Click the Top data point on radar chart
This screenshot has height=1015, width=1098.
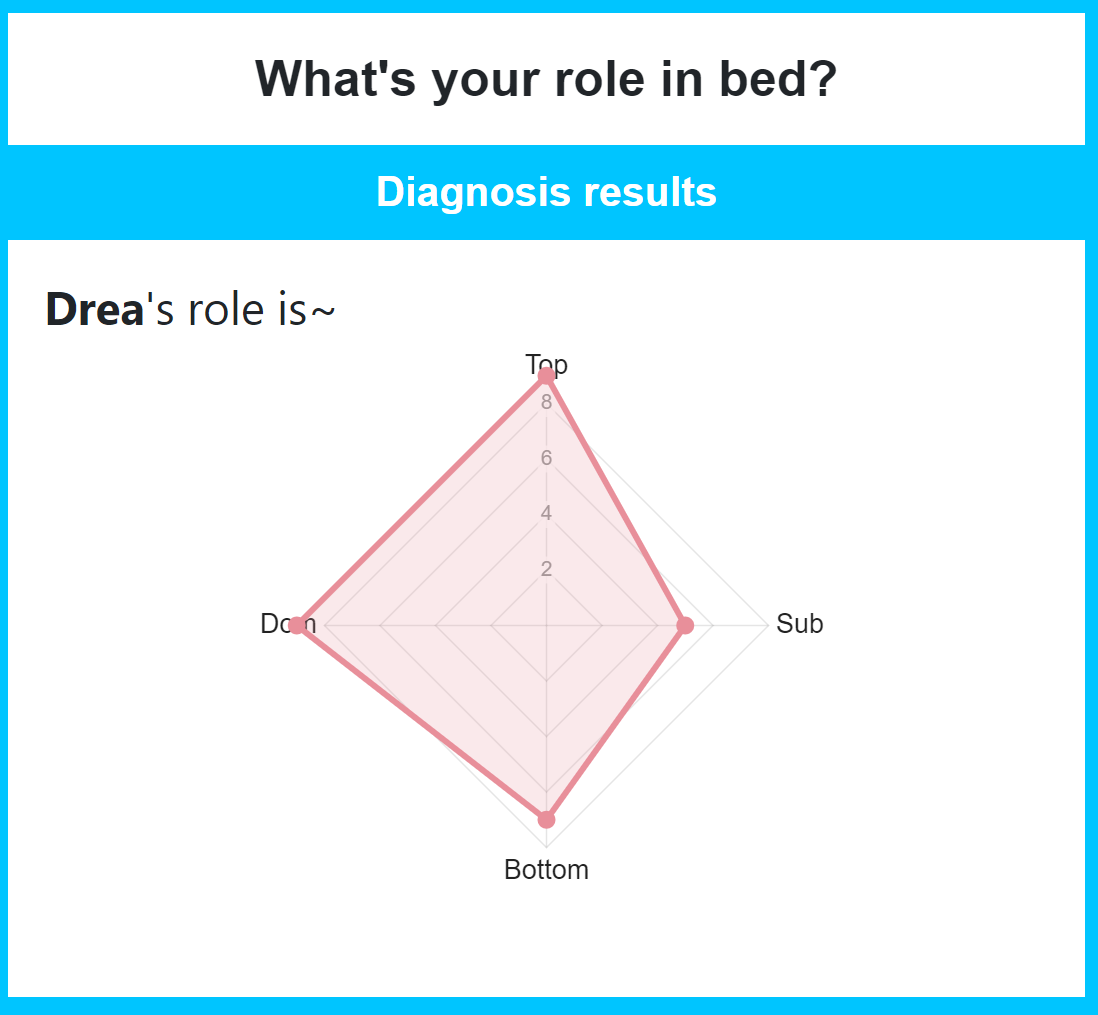pos(546,376)
